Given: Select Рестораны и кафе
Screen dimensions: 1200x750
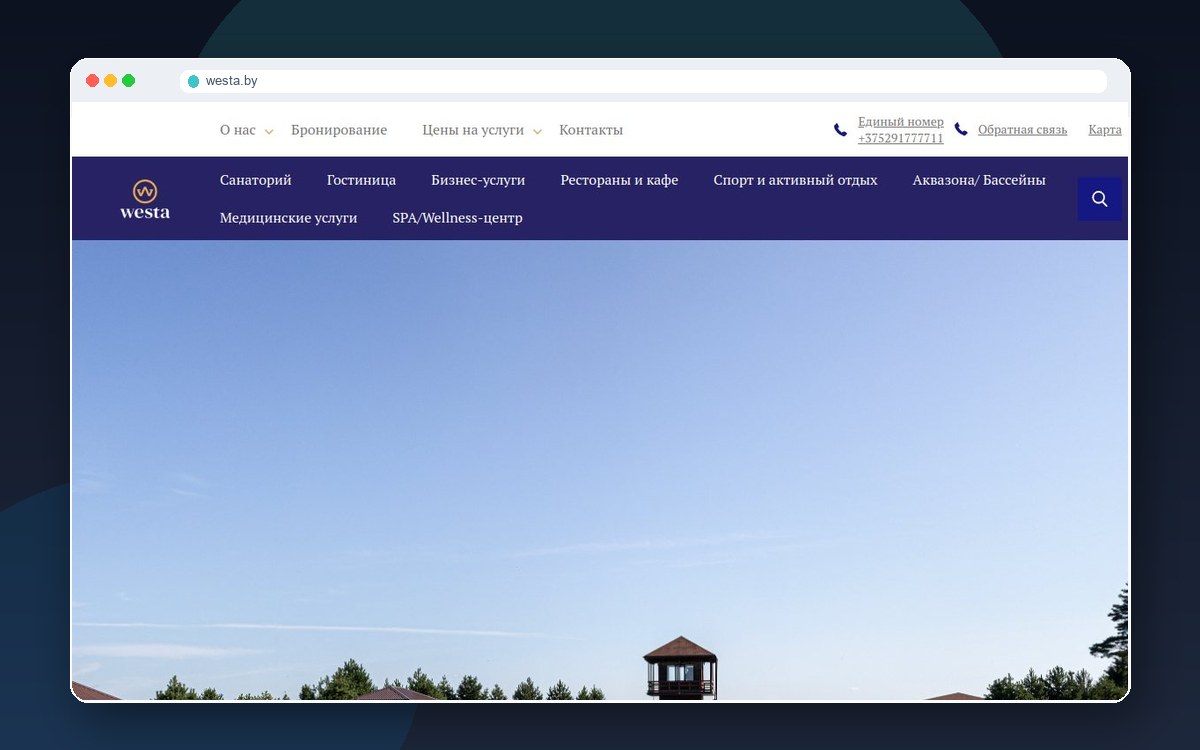Looking at the screenshot, I should (619, 180).
